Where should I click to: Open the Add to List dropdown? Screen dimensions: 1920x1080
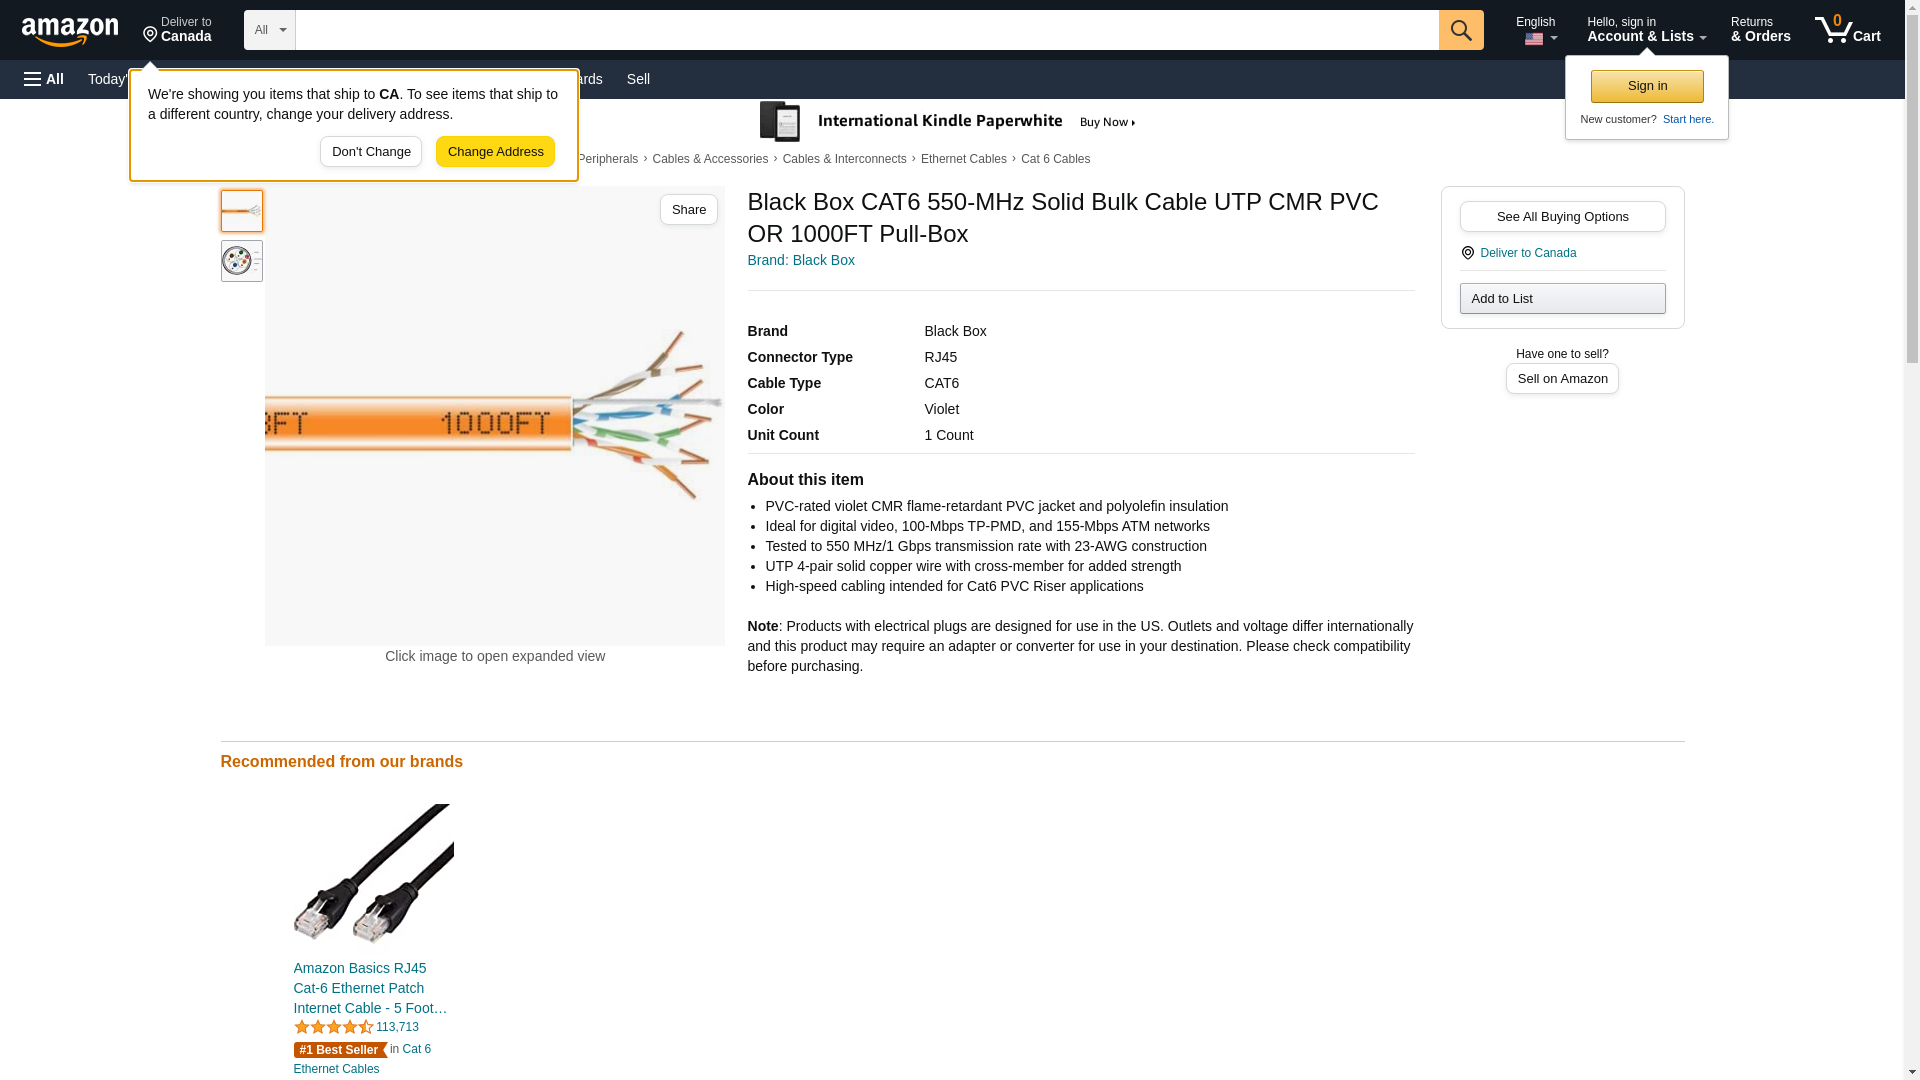click(1562, 299)
